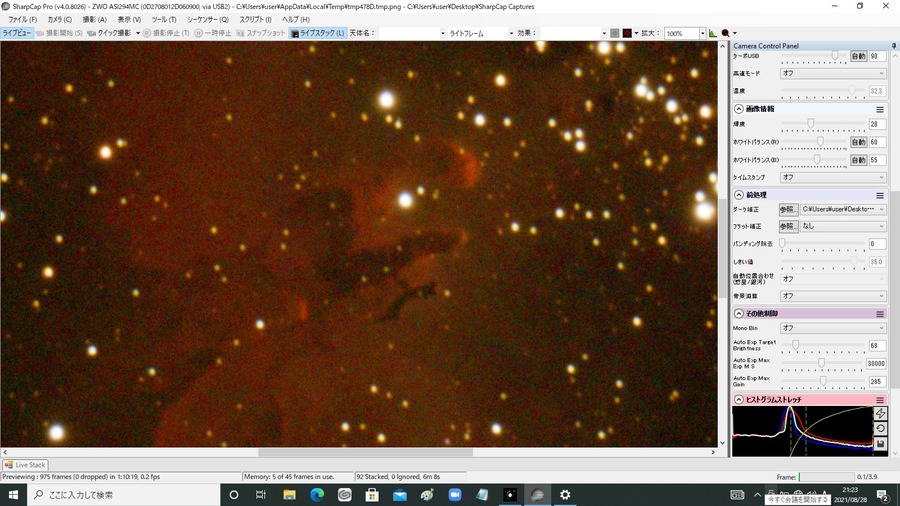This screenshot has height=506, width=900.
Task: Open Windows Start menu
Action: click(13, 495)
